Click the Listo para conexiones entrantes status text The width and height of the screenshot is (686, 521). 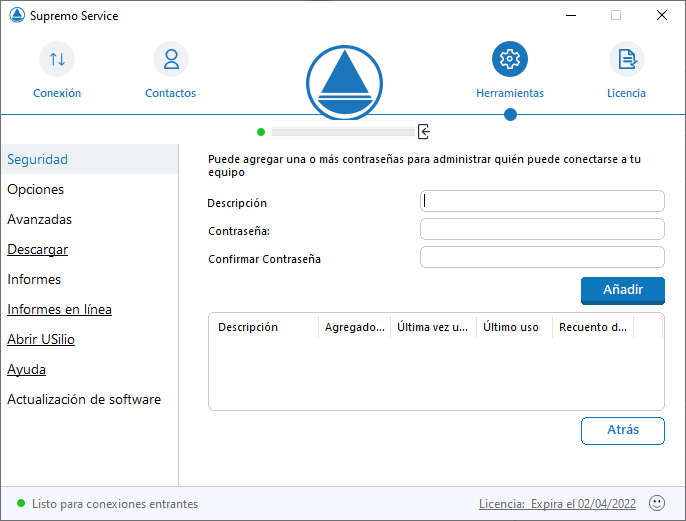click(115, 504)
